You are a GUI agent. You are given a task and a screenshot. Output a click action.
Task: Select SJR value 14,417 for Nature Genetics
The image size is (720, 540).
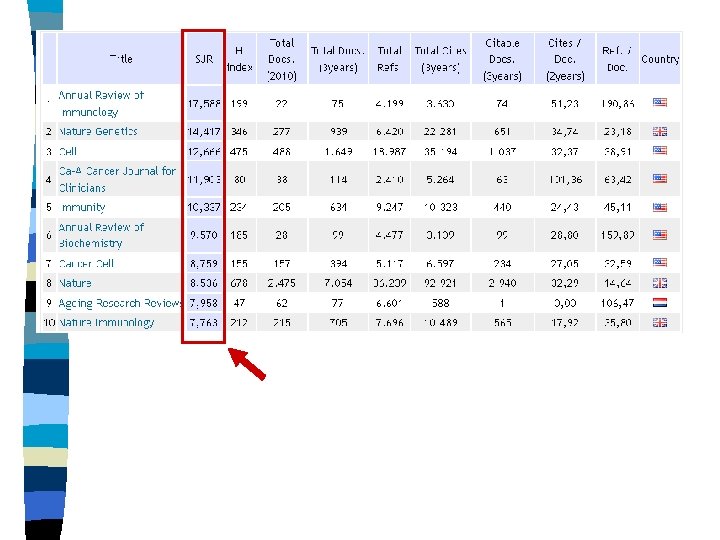pyautogui.click(x=204, y=131)
